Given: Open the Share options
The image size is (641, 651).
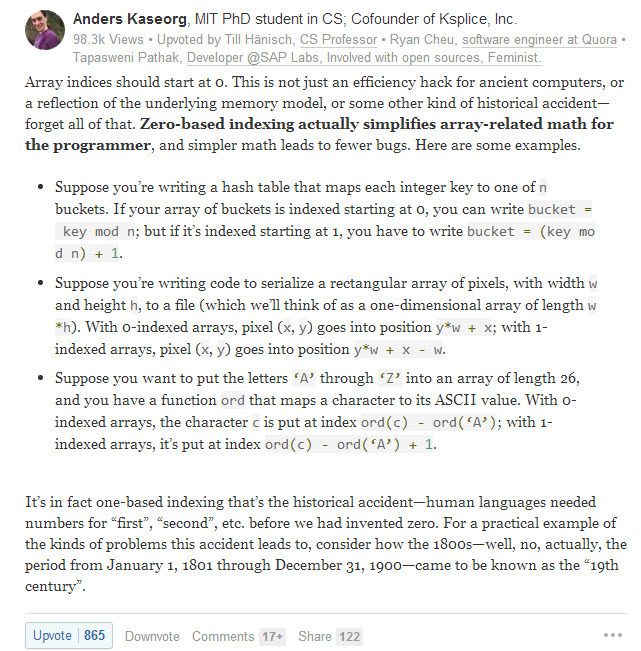Looking at the screenshot, I should pyautogui.click(x=314, y=636).
